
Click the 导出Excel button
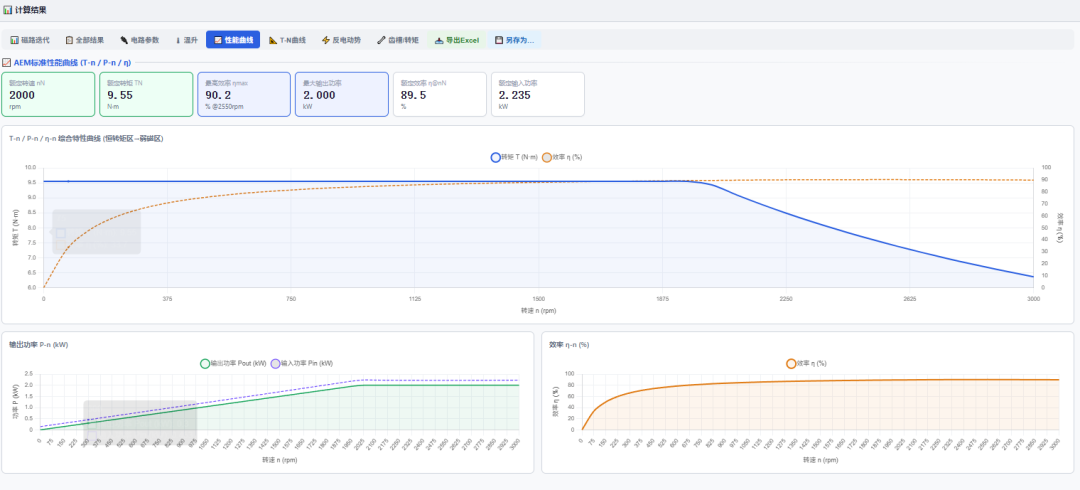pos(457,40)
